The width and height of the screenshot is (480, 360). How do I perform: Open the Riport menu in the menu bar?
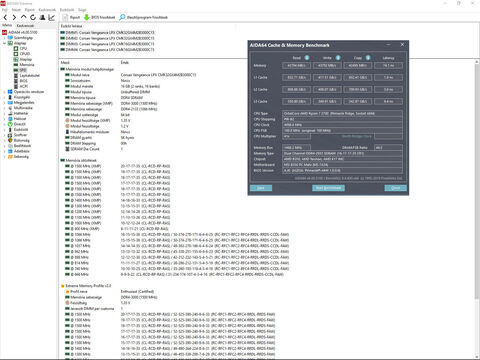[x=30, y=10]
